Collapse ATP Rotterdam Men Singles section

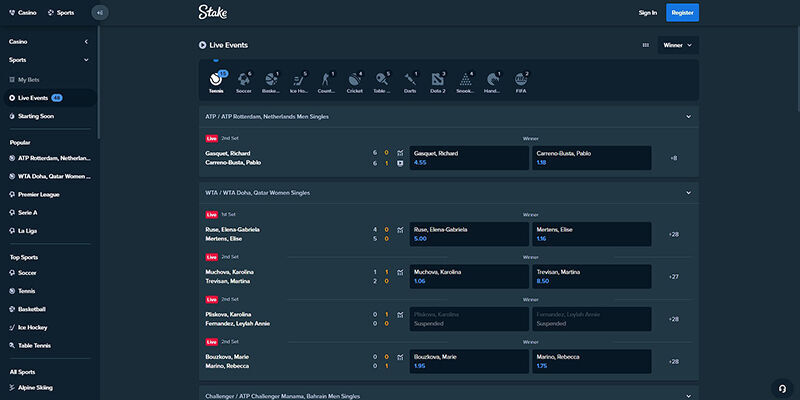pyautogui.click(x=688, y=117)
